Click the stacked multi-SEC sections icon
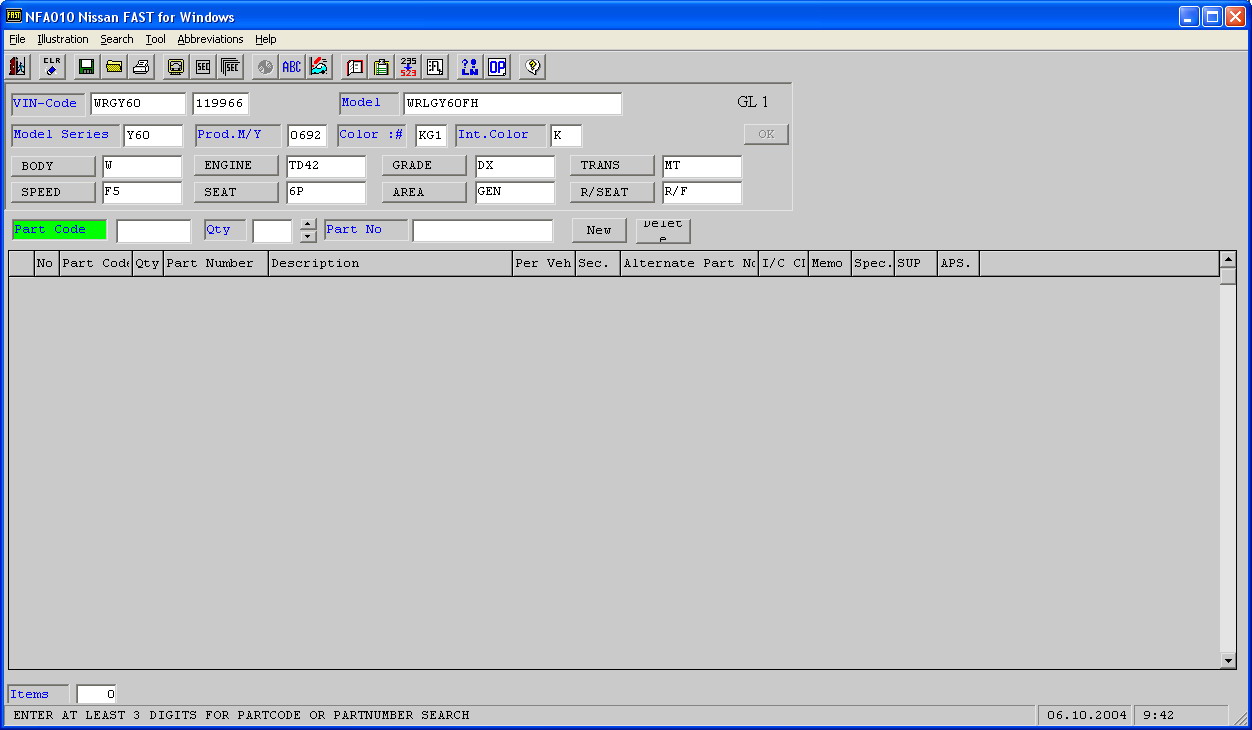This screenshot has height=730, width=1252. coord(231,67)
